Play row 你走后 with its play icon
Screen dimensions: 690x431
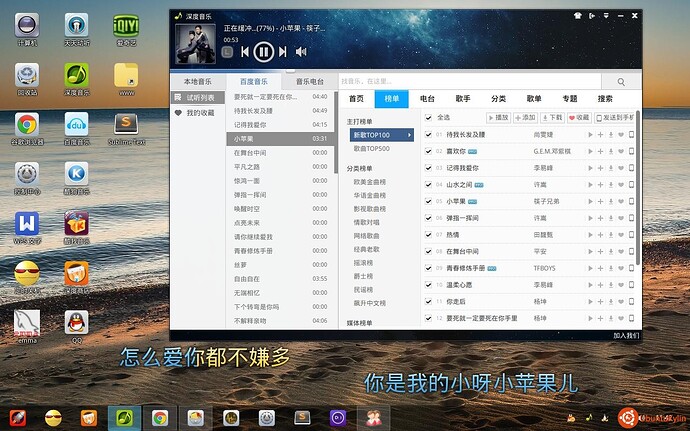[x=590, y=302]
